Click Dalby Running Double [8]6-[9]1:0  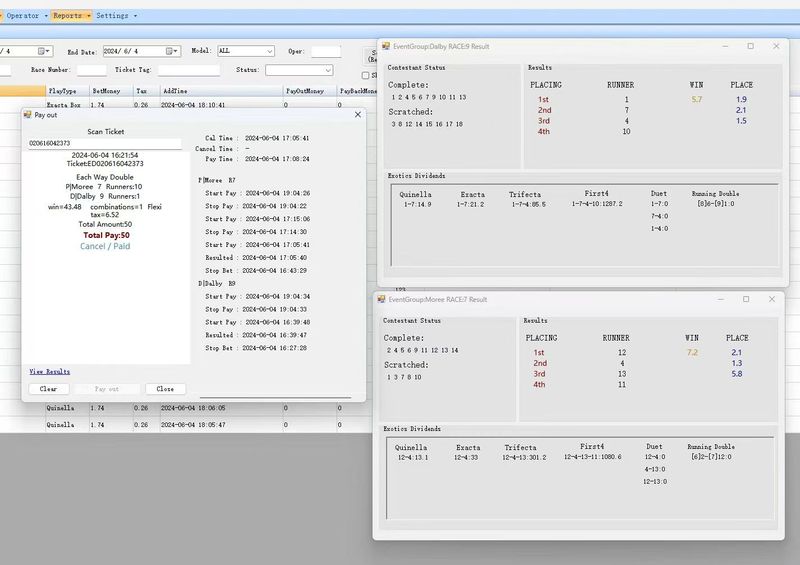coord(716,204)
